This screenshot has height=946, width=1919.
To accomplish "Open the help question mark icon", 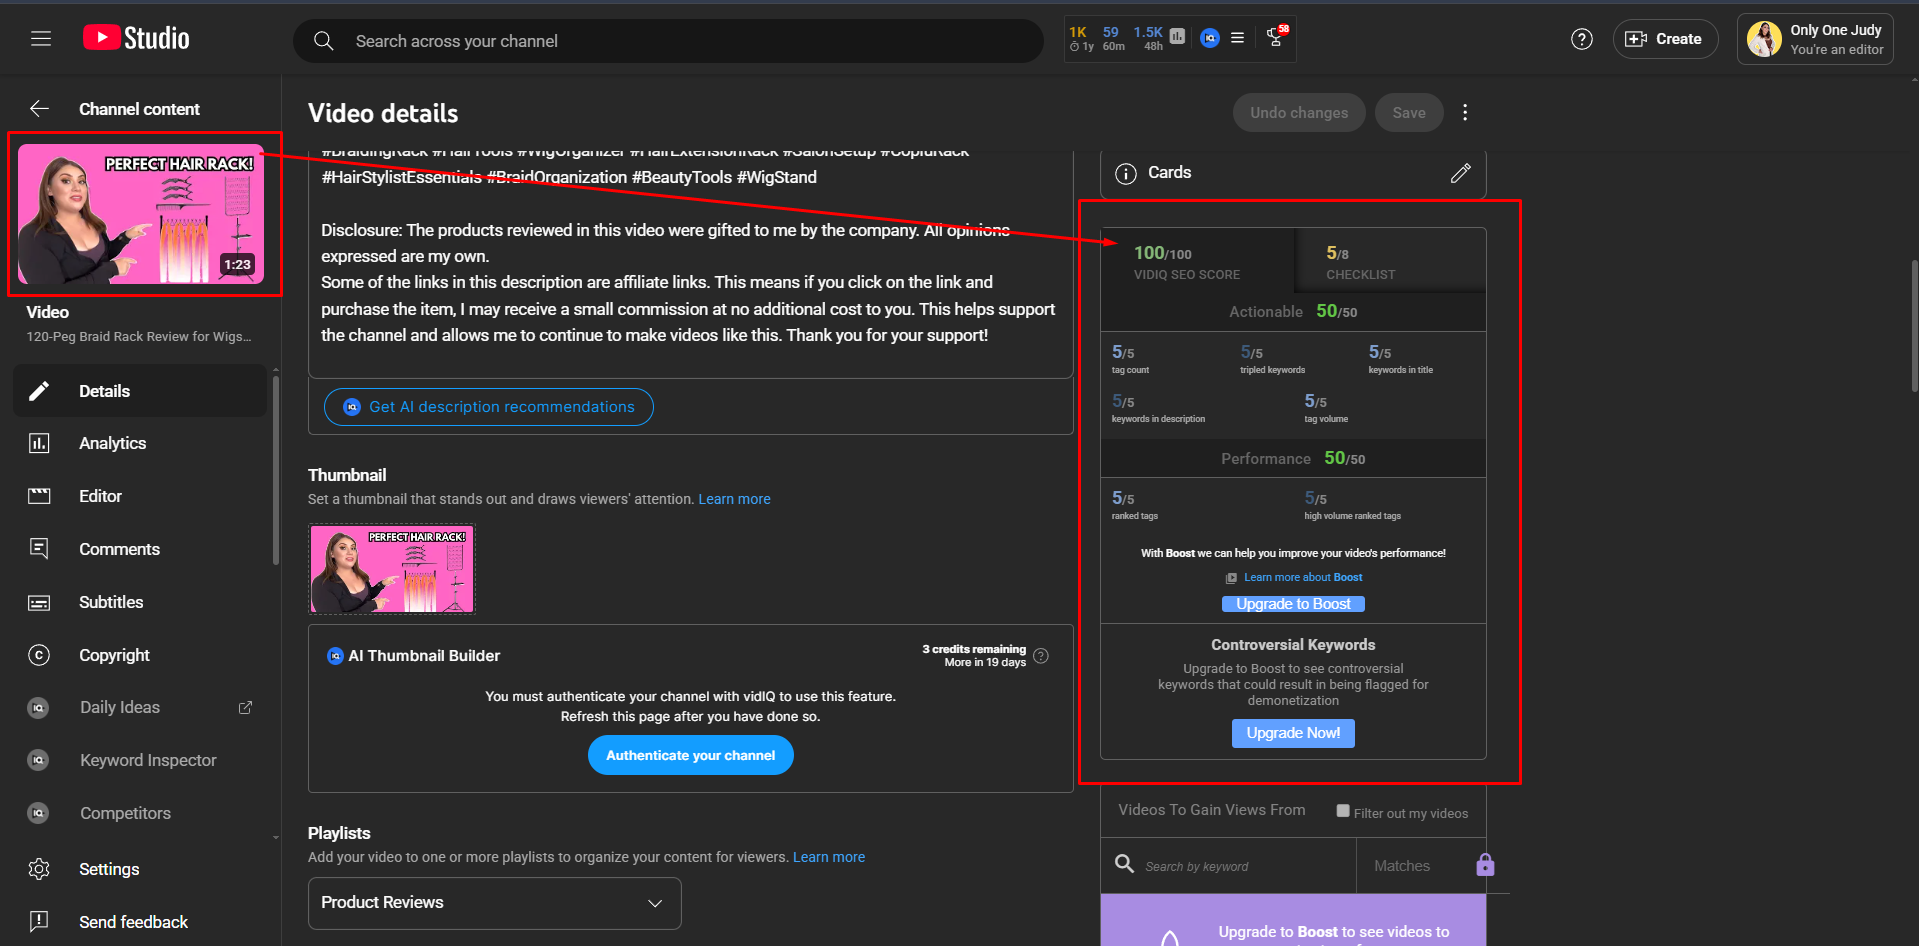I will pyautogui.click(x=1582, y=39).
